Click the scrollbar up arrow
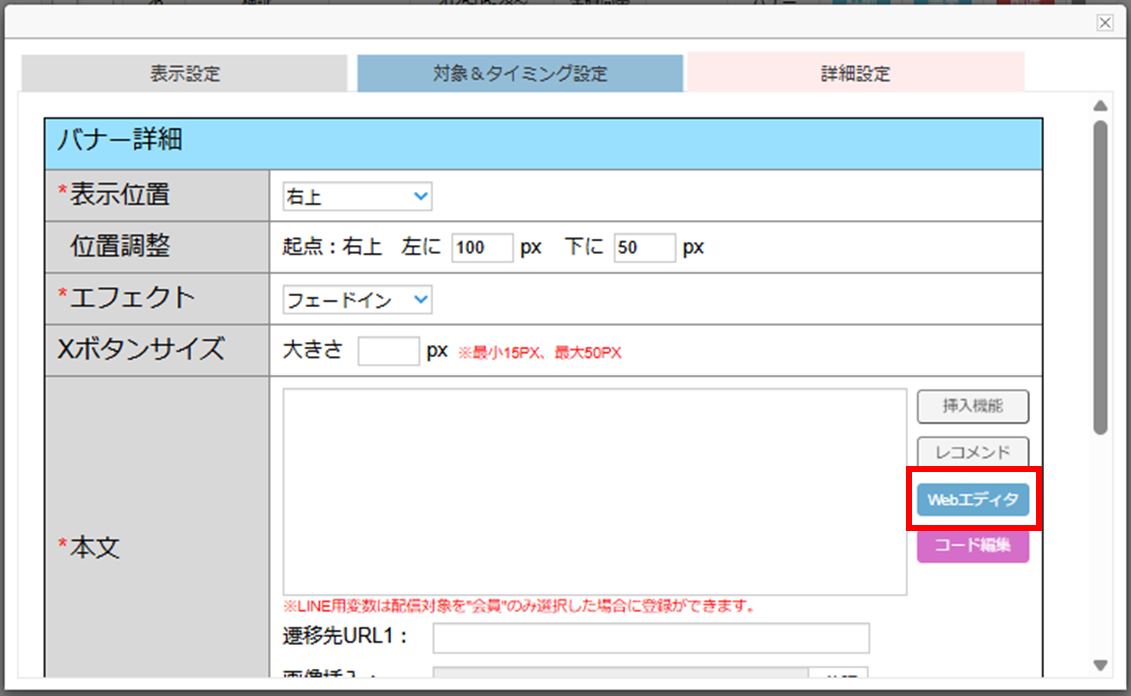 click(x=1100, y=106)
